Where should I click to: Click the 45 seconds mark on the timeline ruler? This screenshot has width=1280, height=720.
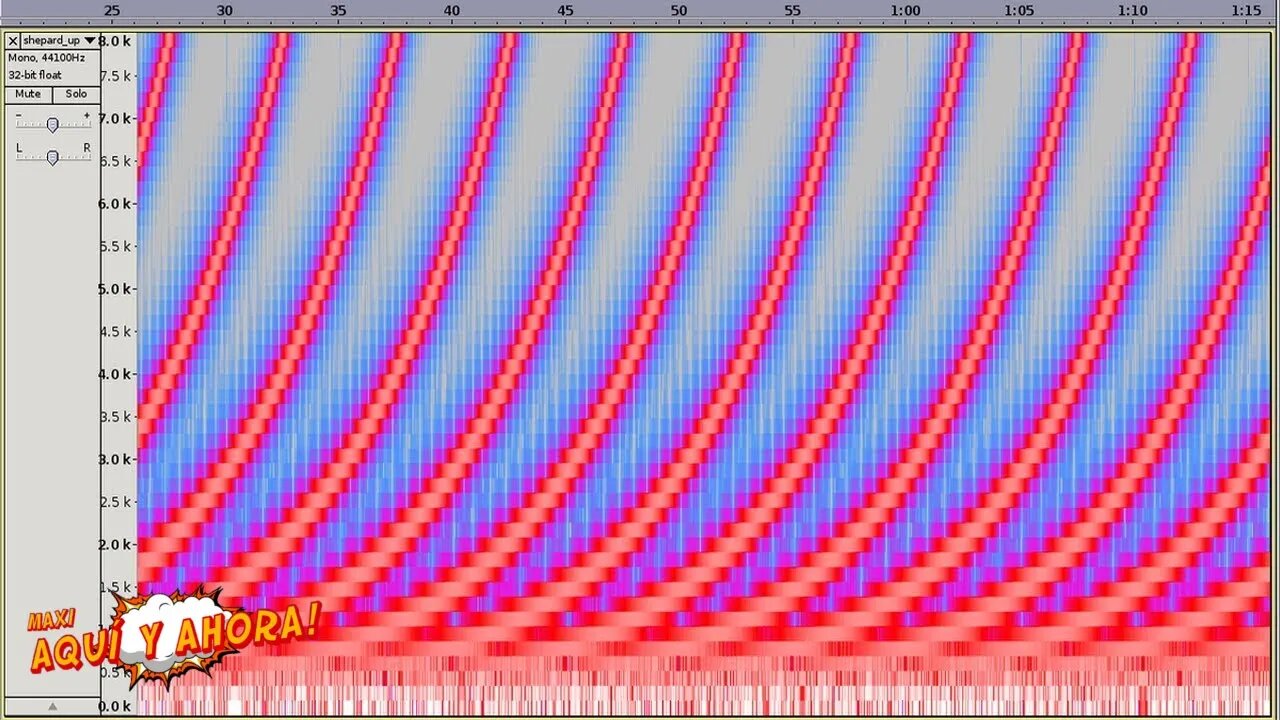pos(566,10)
